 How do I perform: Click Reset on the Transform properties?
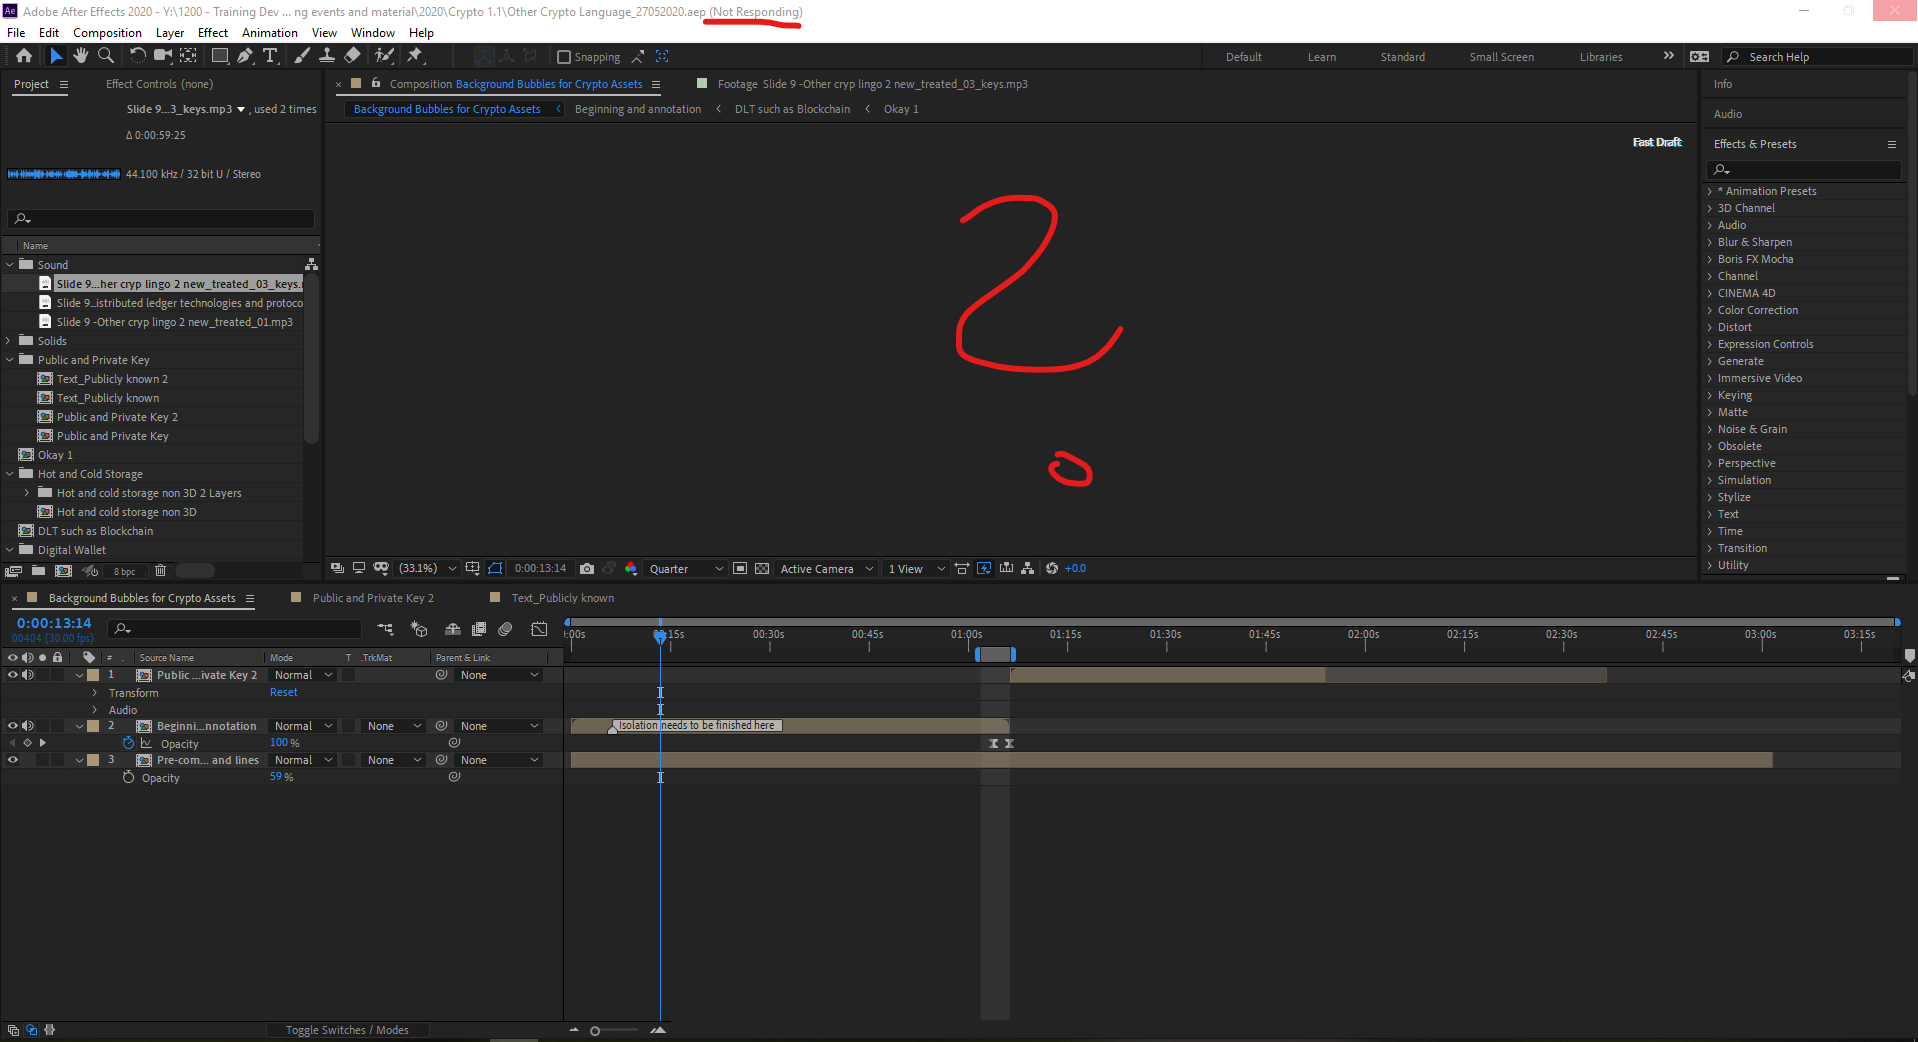coord(283,692)
